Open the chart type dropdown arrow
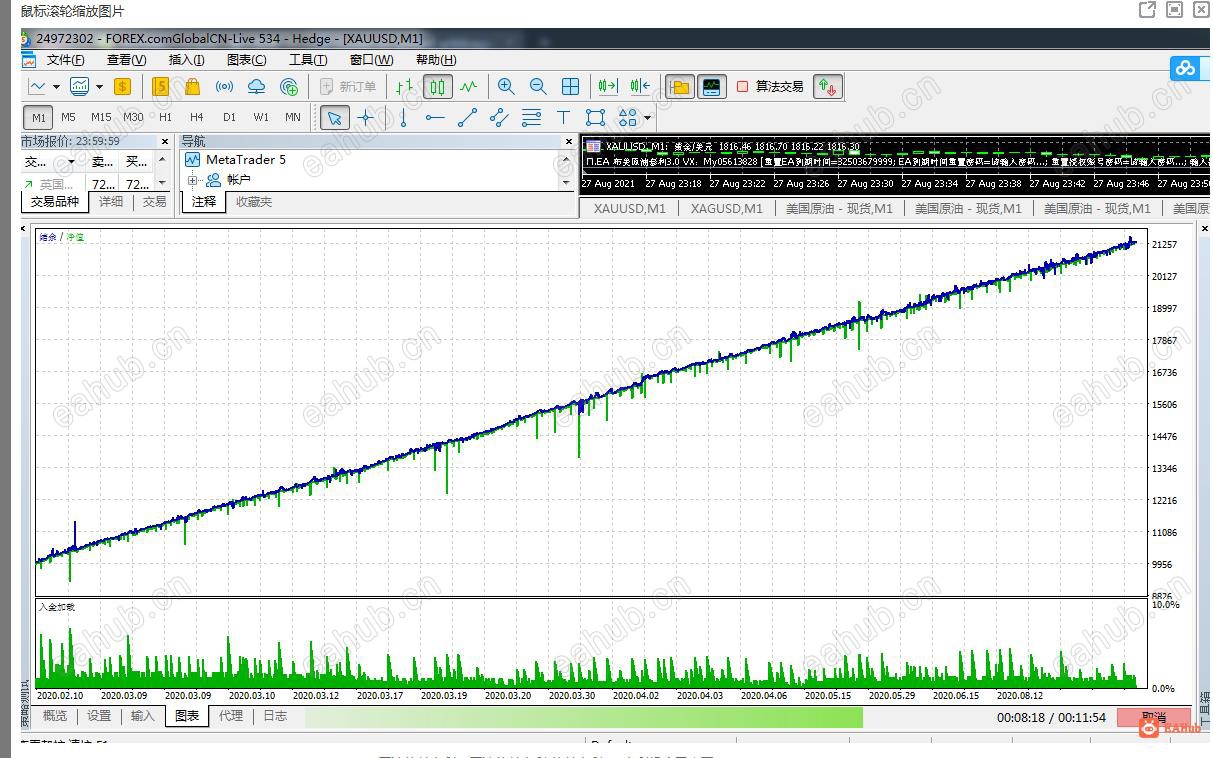This screenshot has width=1213, height=758. [56, 87]
